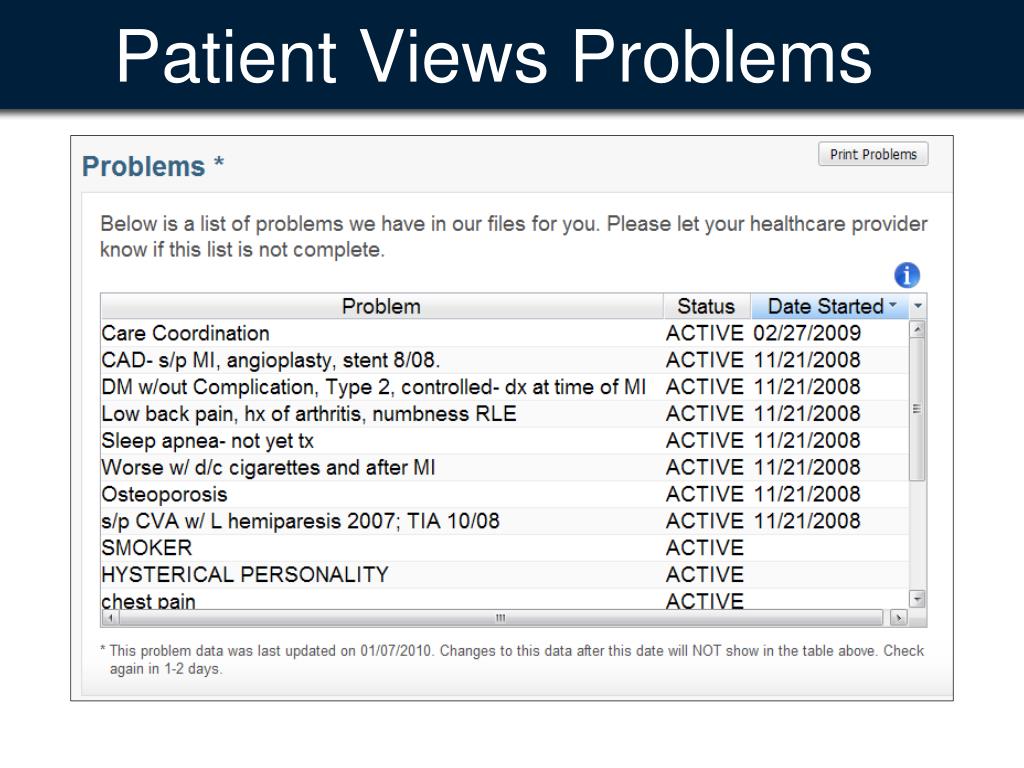The height and width of the screenshot is (768, 1024).
Task: Click the horizontal scrollbar left arrow
Action: point(110,617)
